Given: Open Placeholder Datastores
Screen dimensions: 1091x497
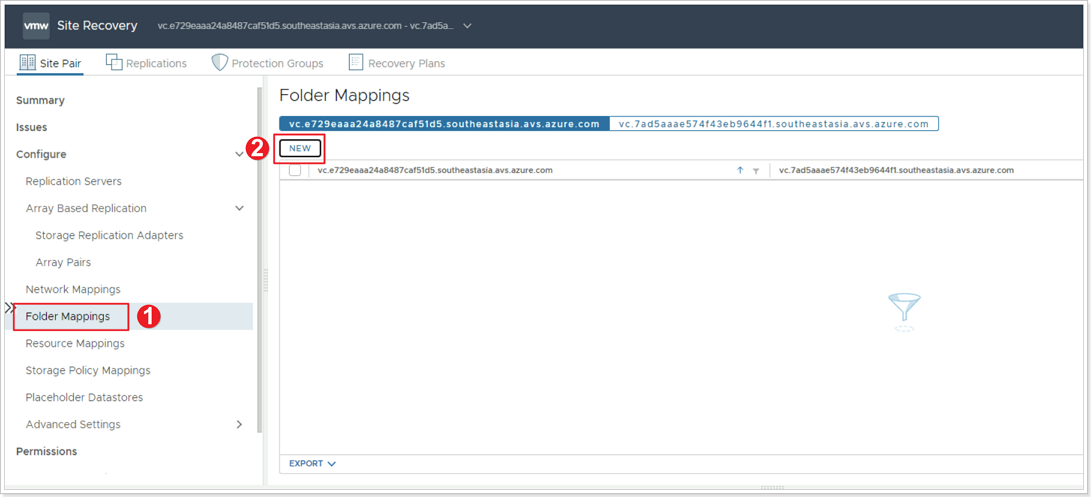Looking at the screenshot, I should coord(84,397).
